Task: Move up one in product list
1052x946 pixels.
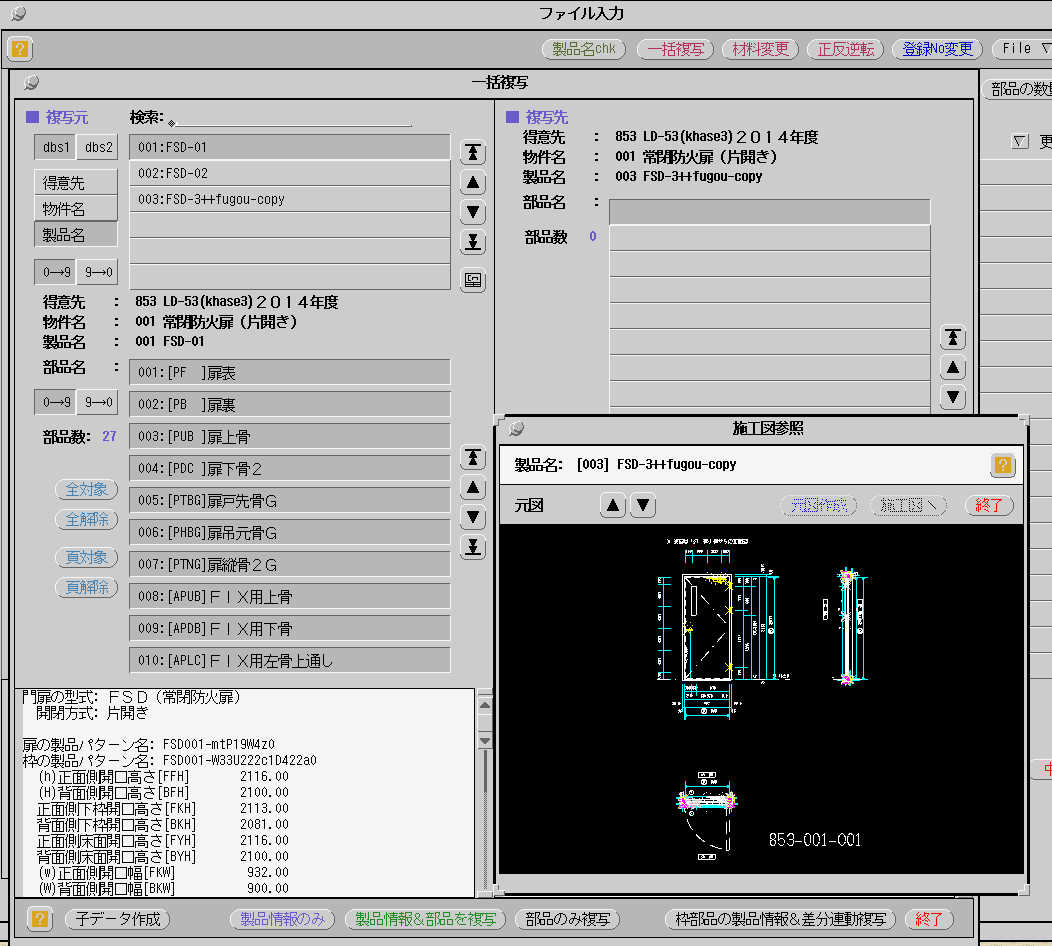Action: [473, 182]
